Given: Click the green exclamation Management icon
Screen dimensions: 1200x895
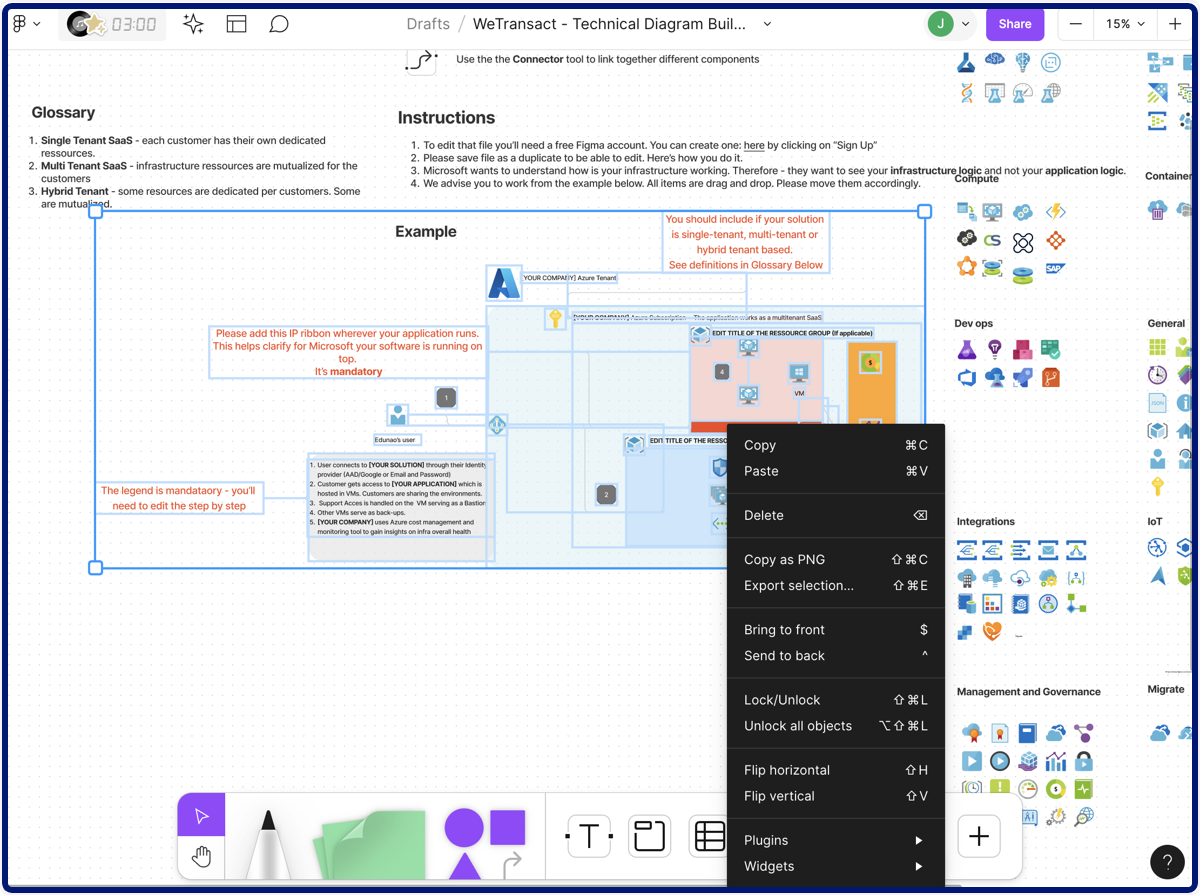Looking at the screenshot, I should (x=999, y=789).
